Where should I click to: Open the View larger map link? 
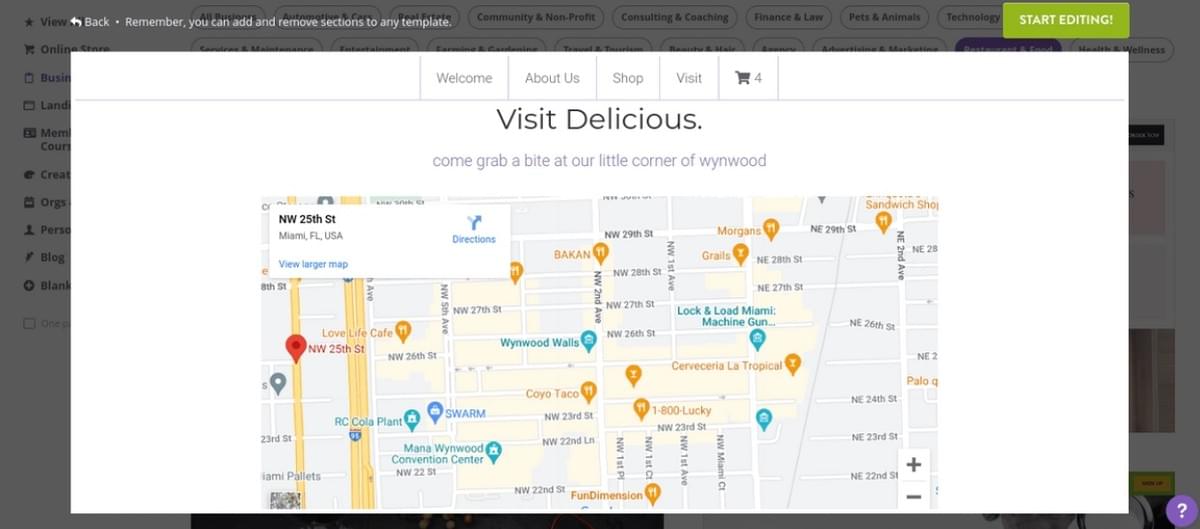313,264
